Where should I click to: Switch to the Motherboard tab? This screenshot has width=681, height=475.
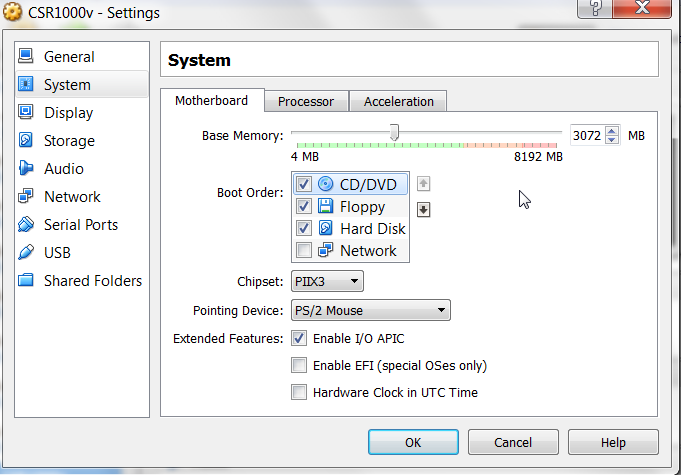[x=212, y=101]
